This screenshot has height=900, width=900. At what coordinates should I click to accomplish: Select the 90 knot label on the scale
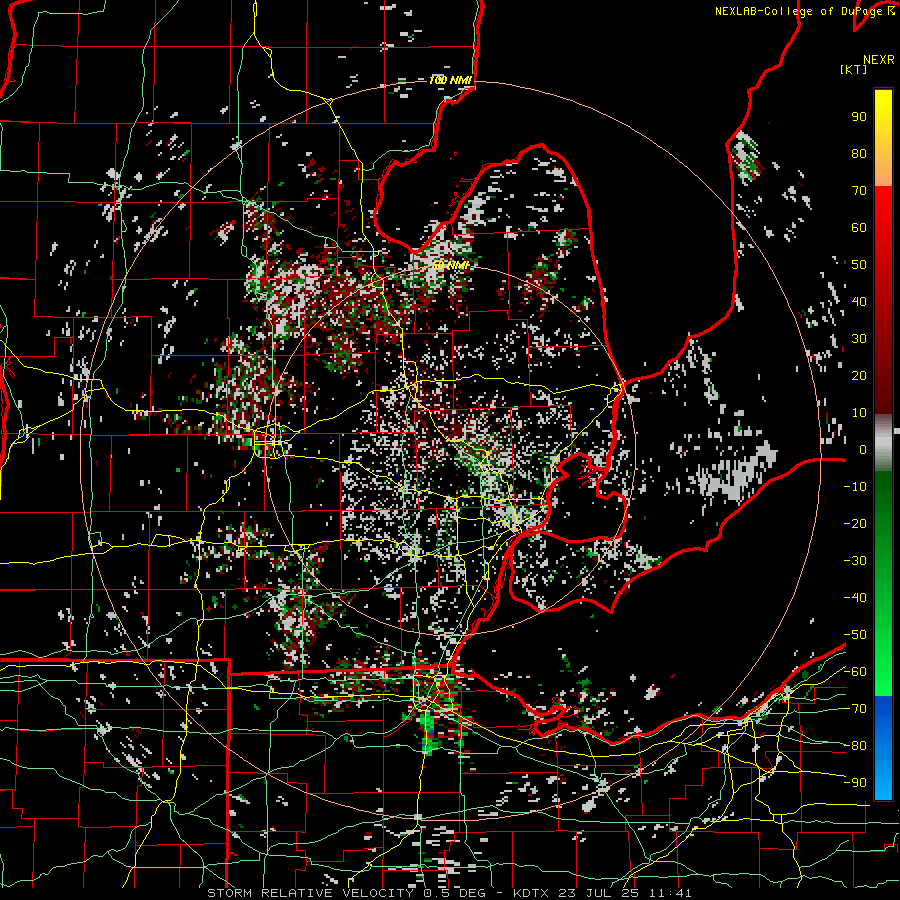(x=859, y=117)
